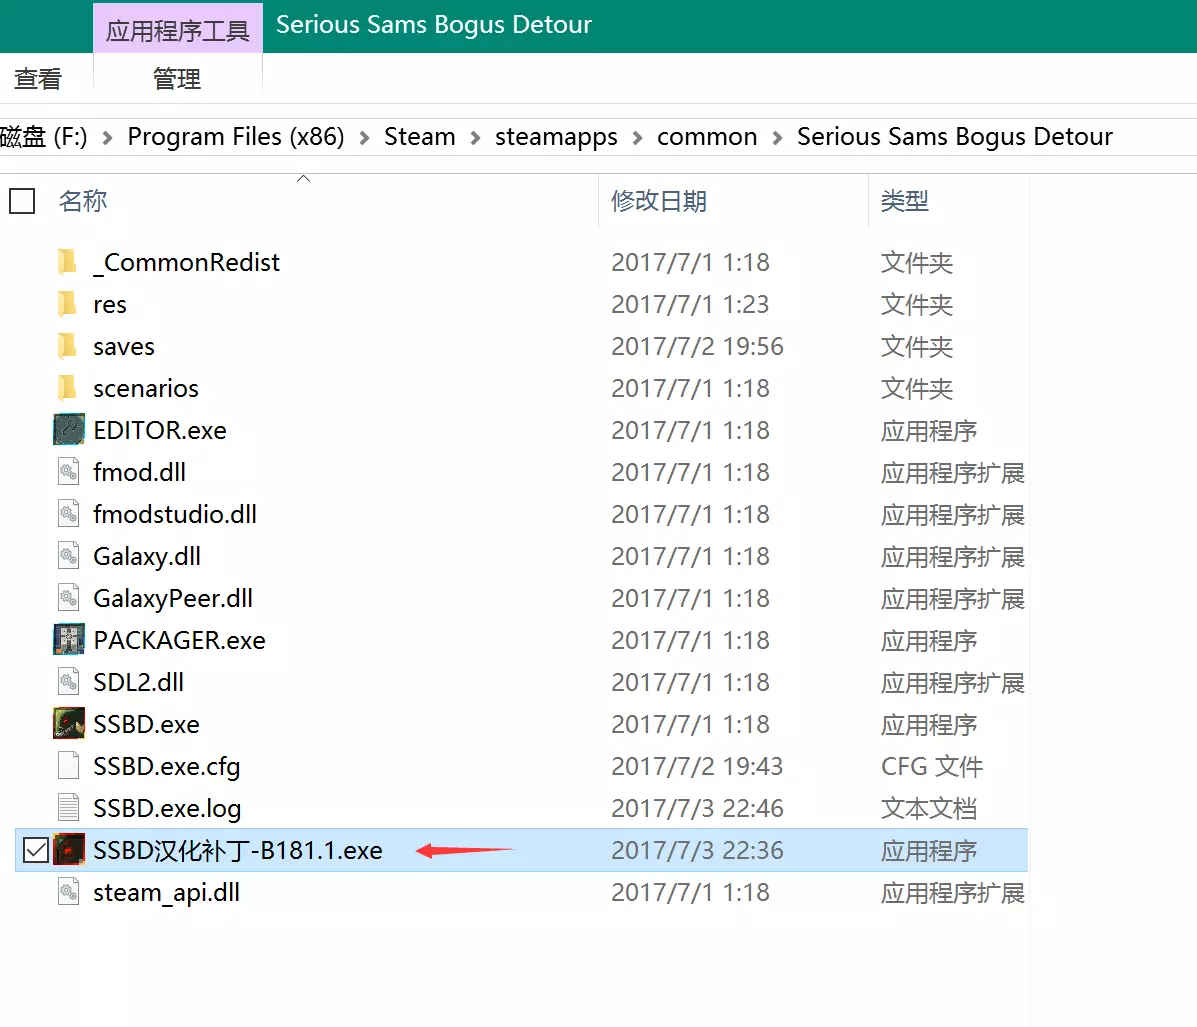Expand breadcrumb chevron after Program Files (x86)
Screen dimensions: 1197x1027
pos(364,137)
